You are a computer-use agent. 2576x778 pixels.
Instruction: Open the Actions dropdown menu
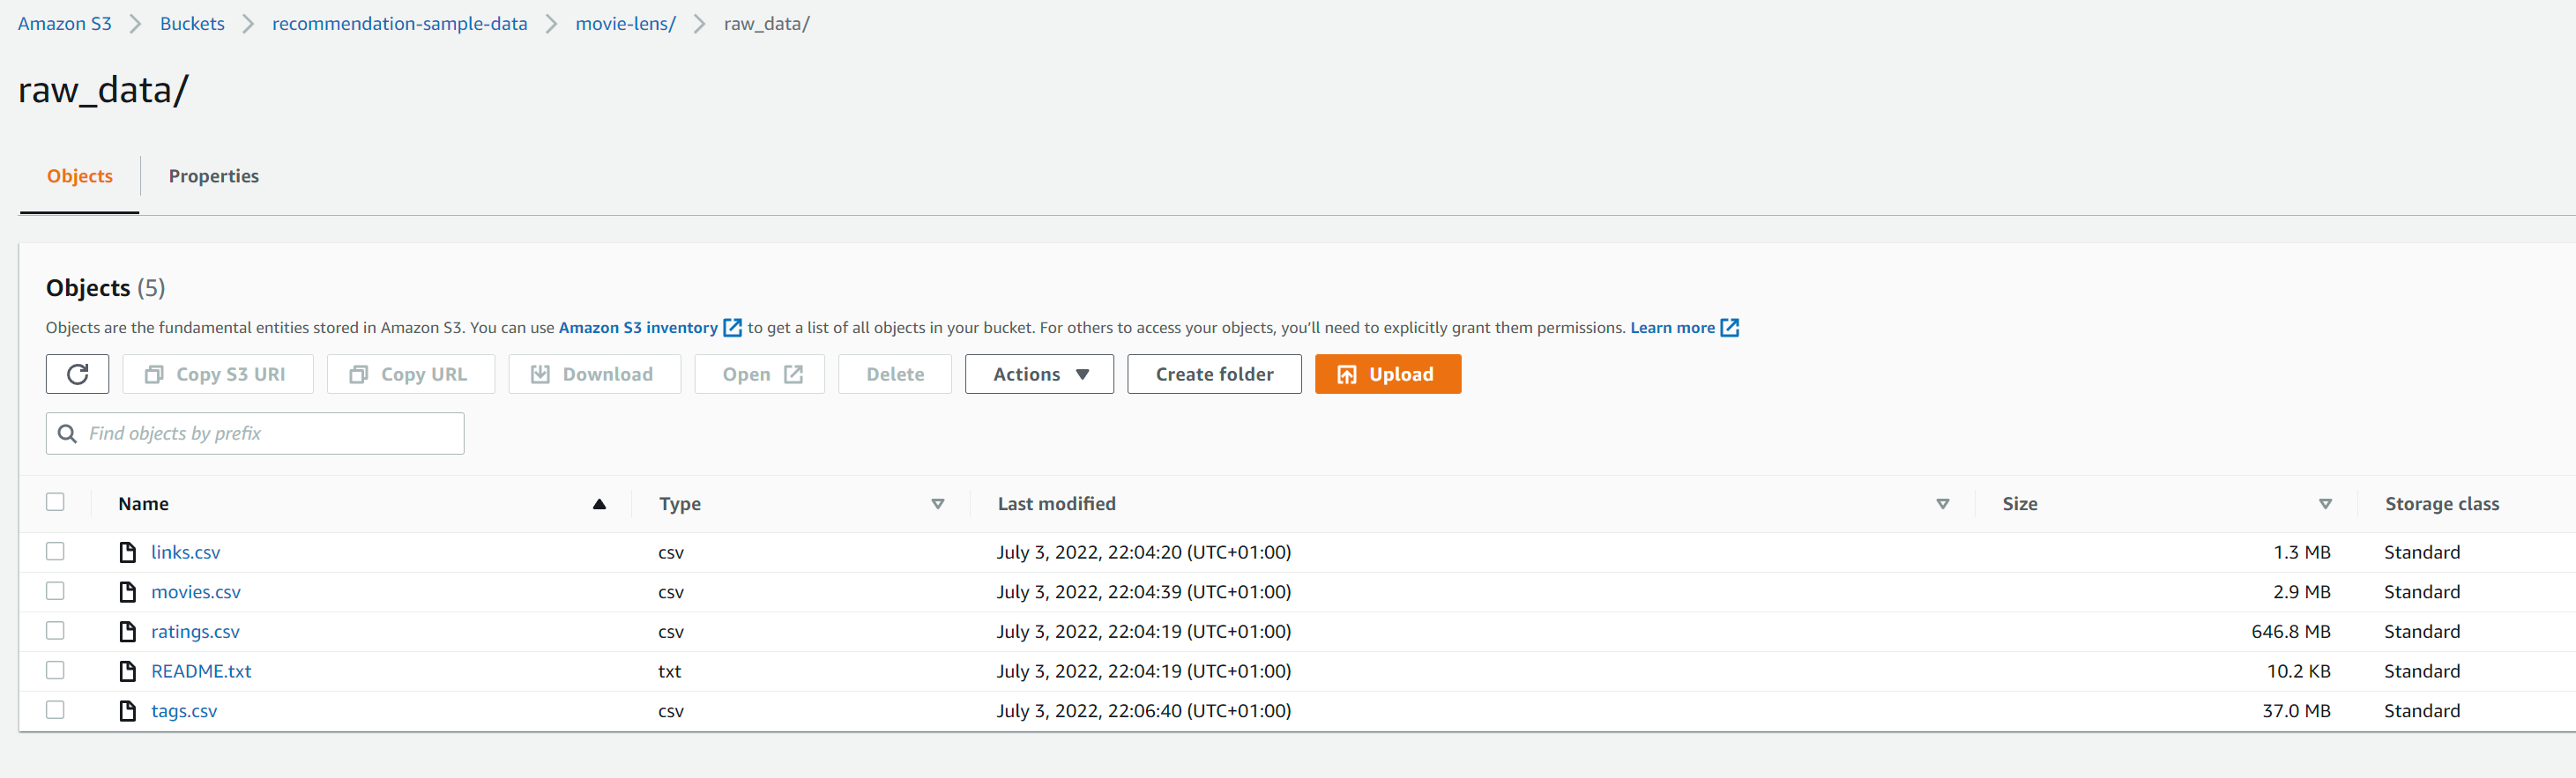click(x=1039, y=374)
